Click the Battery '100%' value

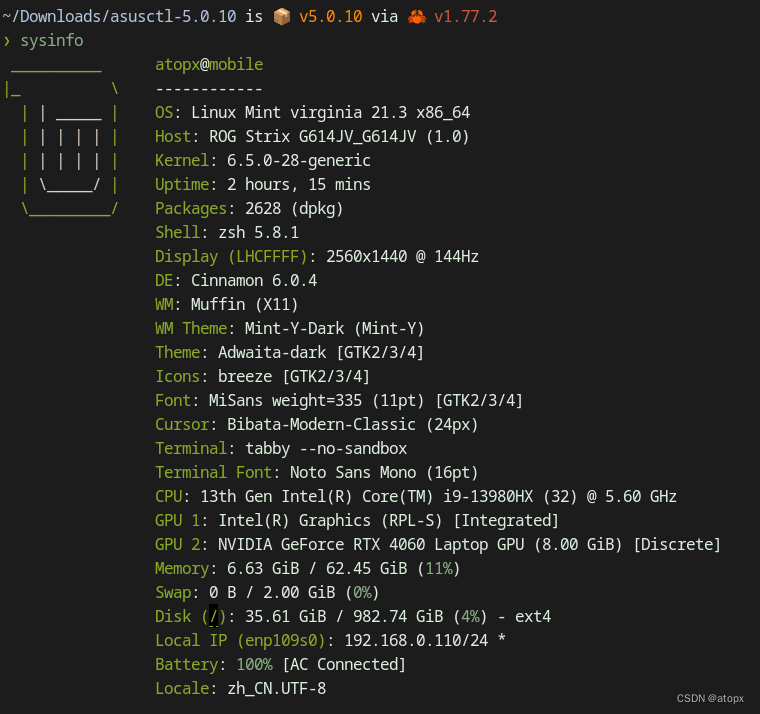pos(254,665)
